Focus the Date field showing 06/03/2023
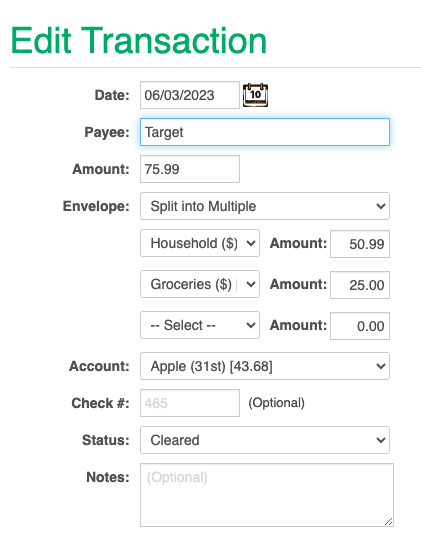This screenshot has height=536, width=421. [x=190, y=95]
